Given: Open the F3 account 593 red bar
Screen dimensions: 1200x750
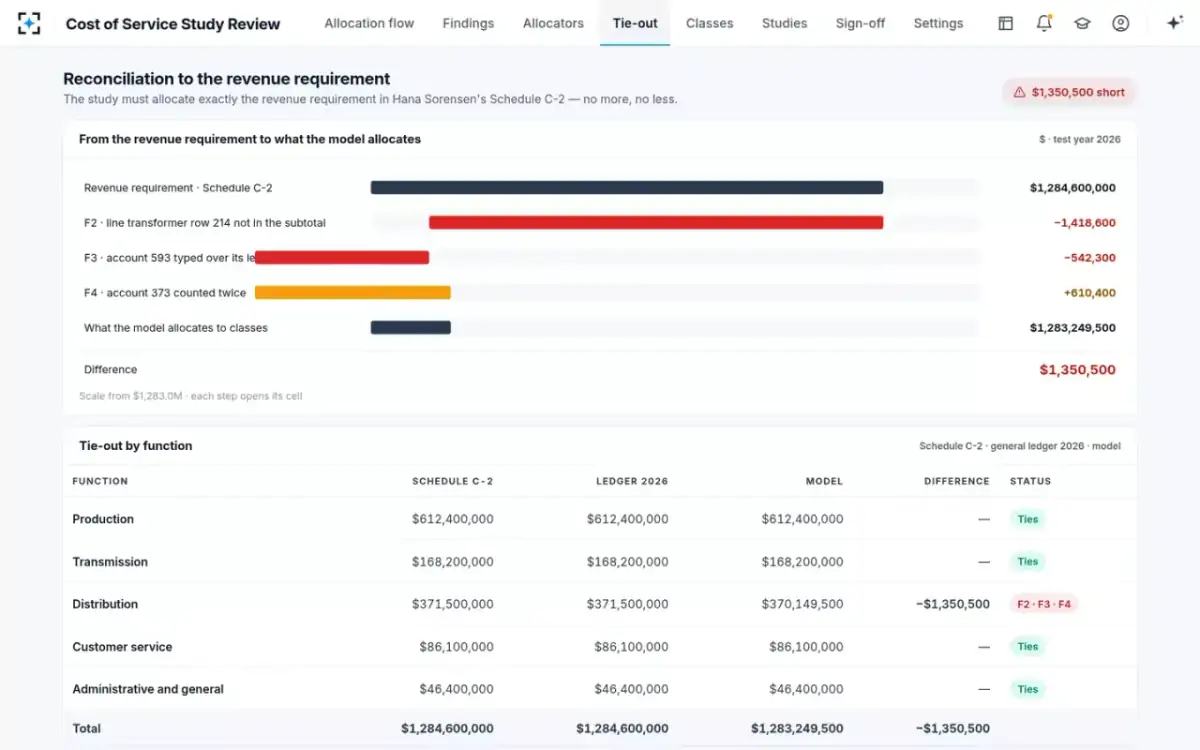Looking at the screenshot, I should (x=342, y=258).
